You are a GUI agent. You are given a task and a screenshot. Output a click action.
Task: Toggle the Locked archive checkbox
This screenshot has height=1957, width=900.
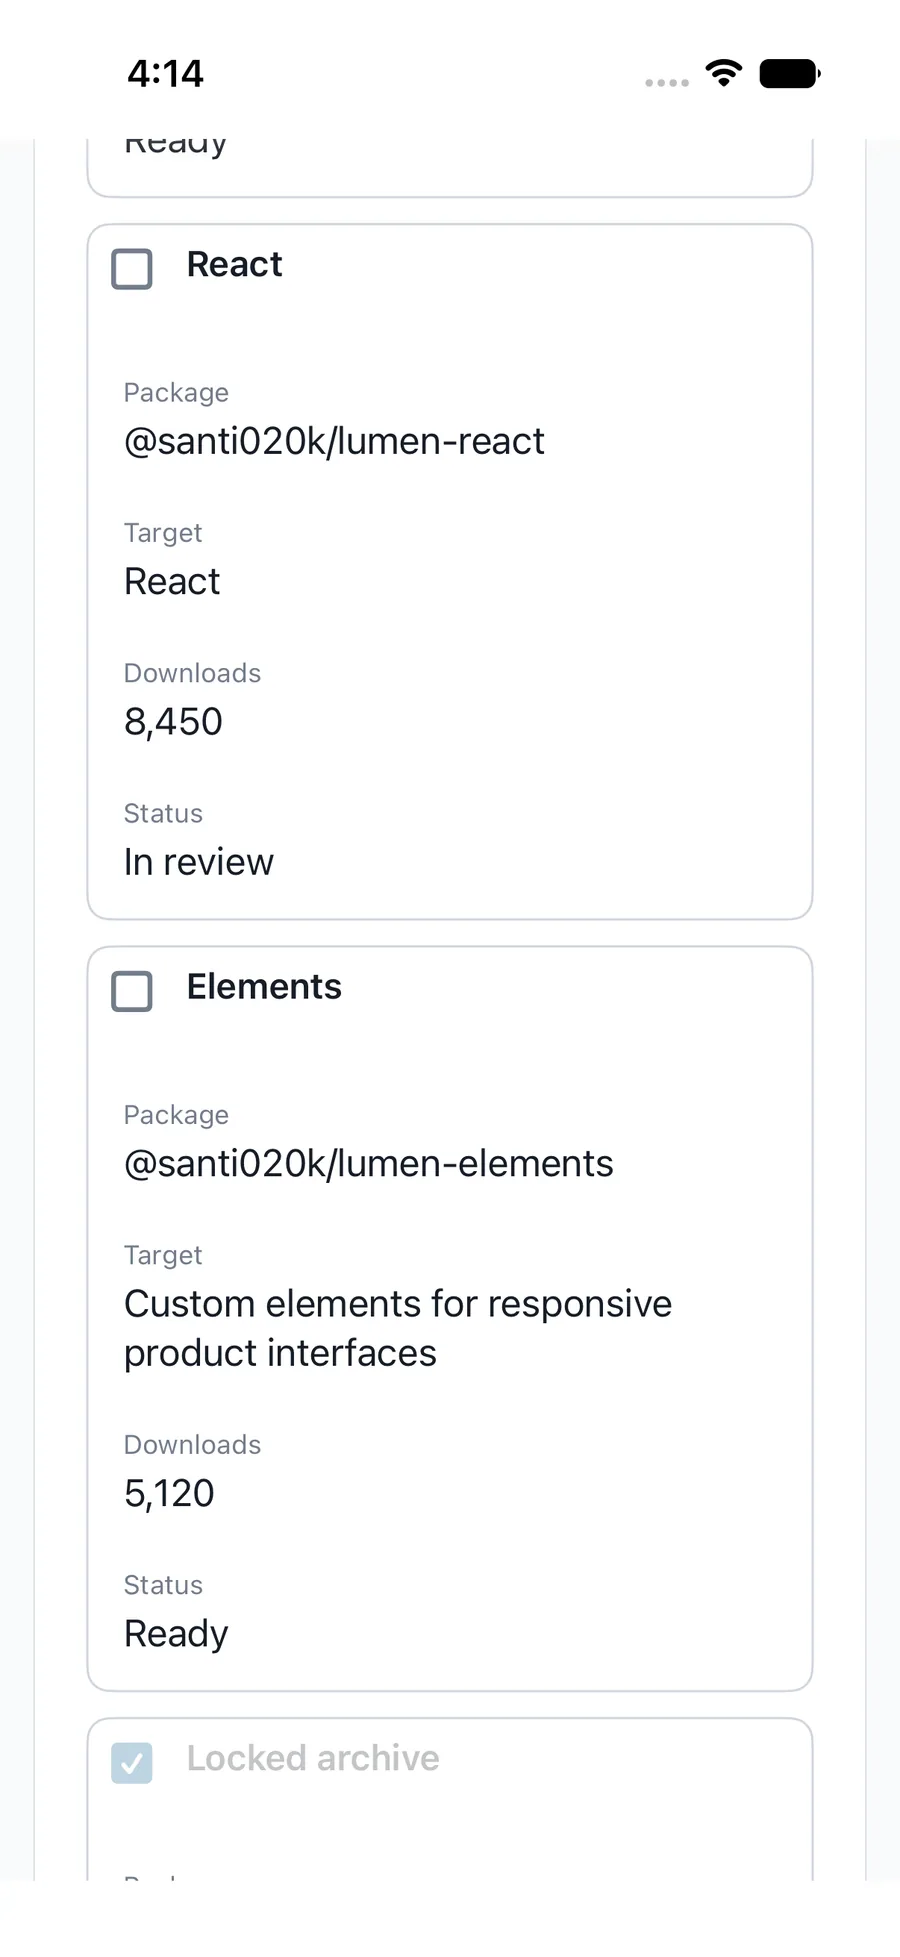point(132,1763)
